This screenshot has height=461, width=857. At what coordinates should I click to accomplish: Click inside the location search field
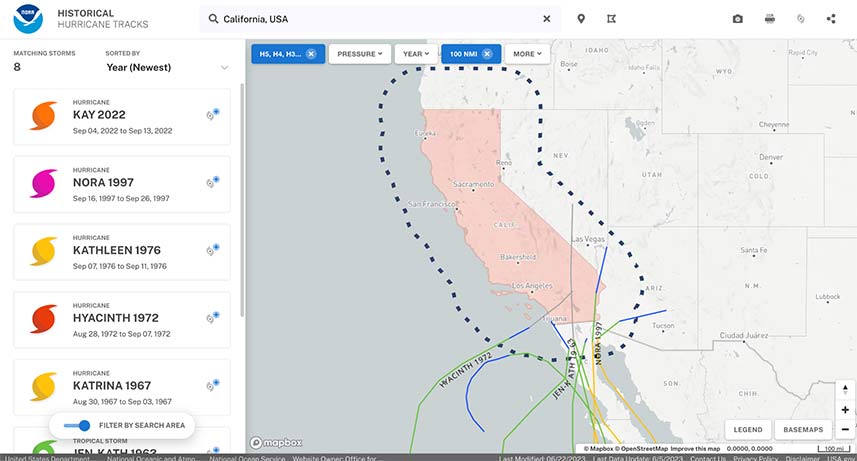[x=380, y=19]
